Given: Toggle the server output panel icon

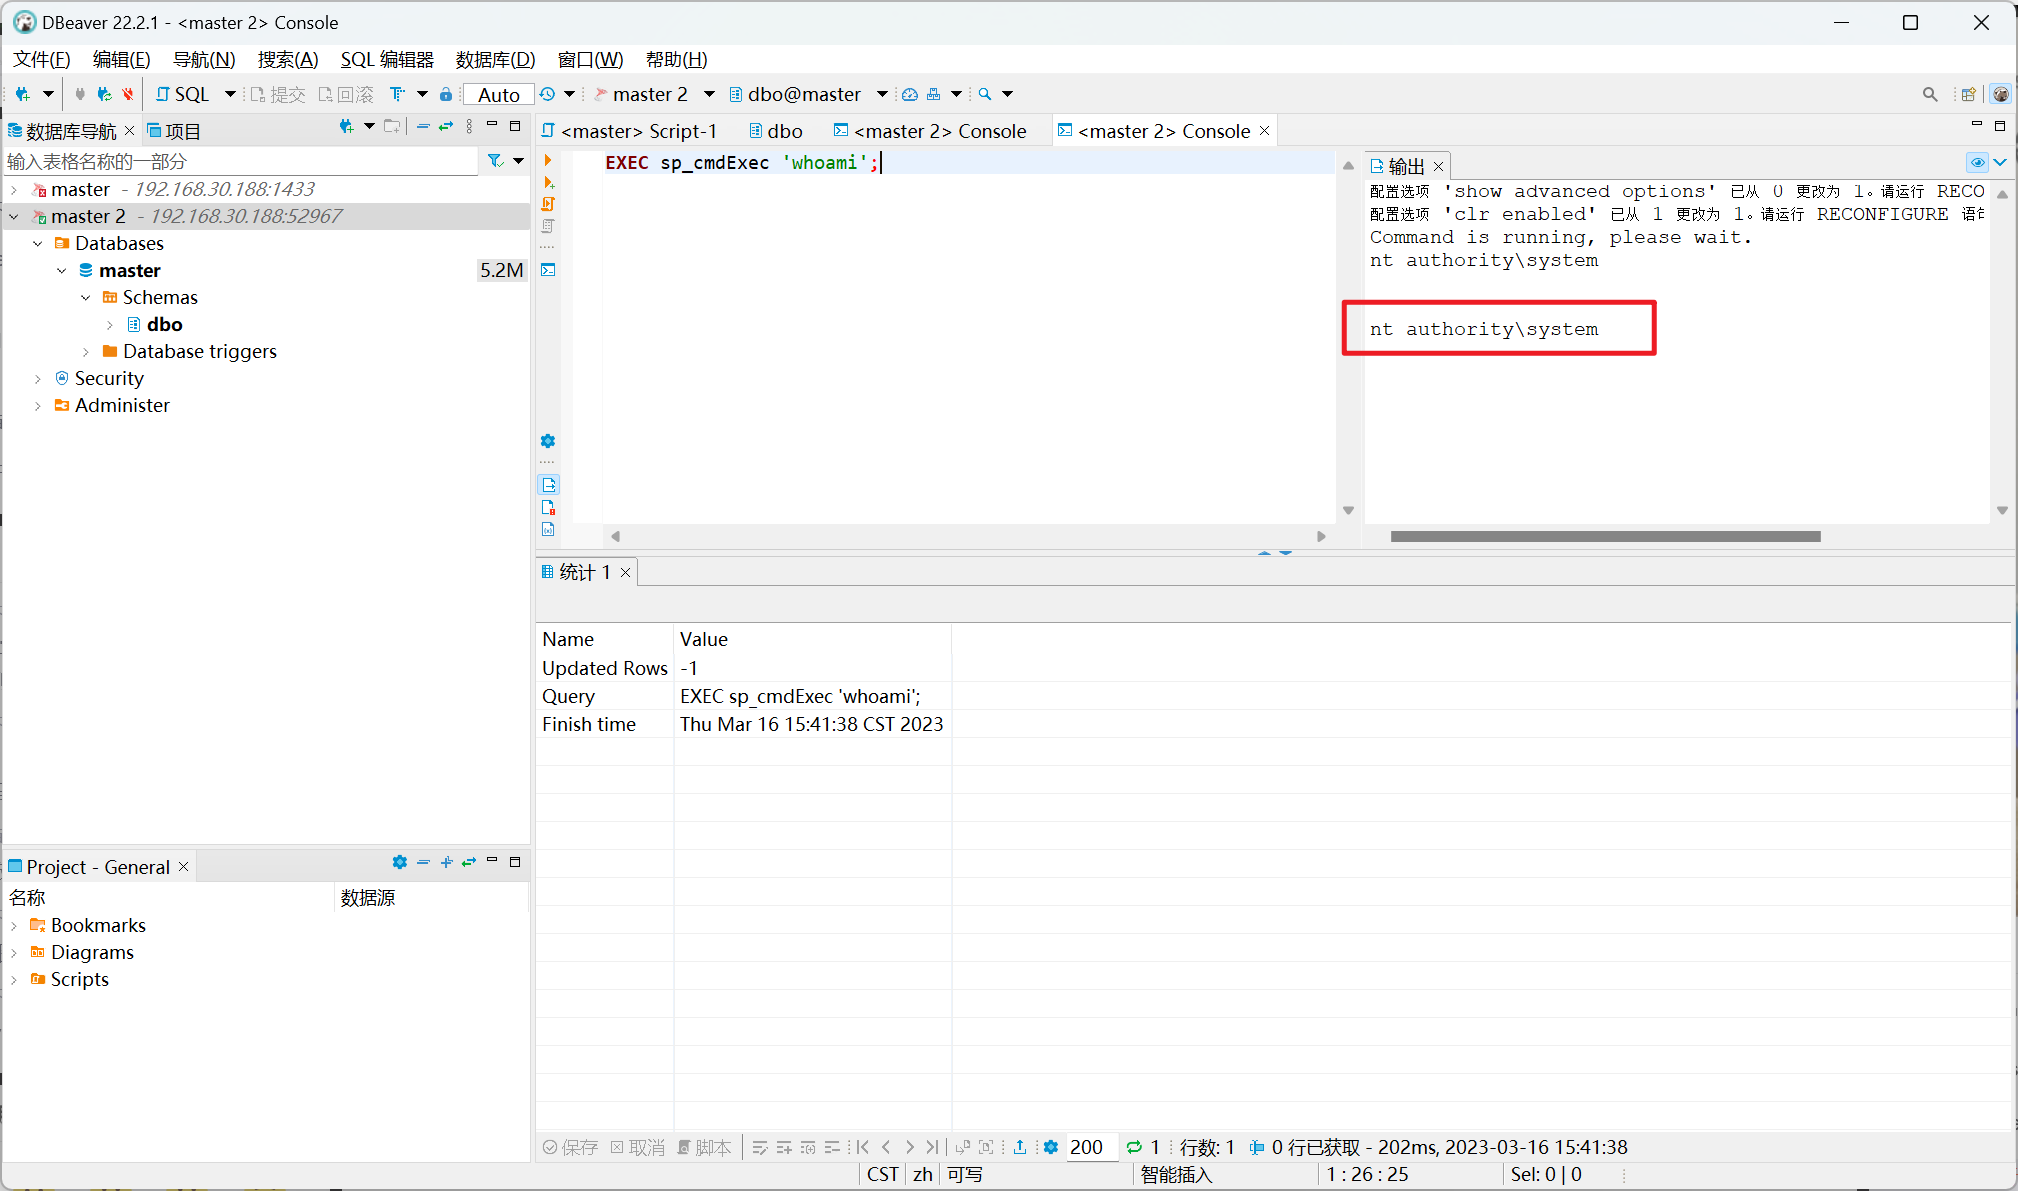Looking at the screenshot, I should coord(548,485).
